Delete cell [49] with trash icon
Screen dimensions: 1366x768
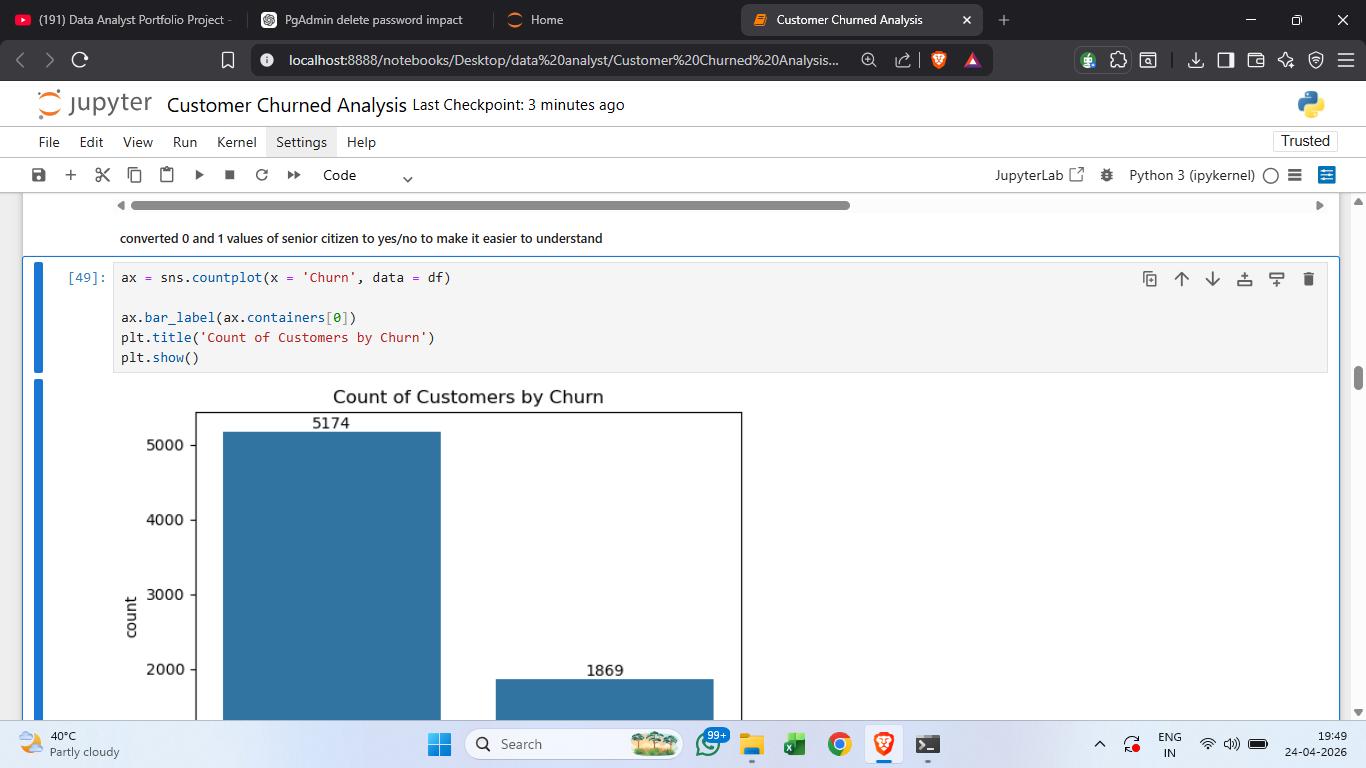tap(1308, 279)
